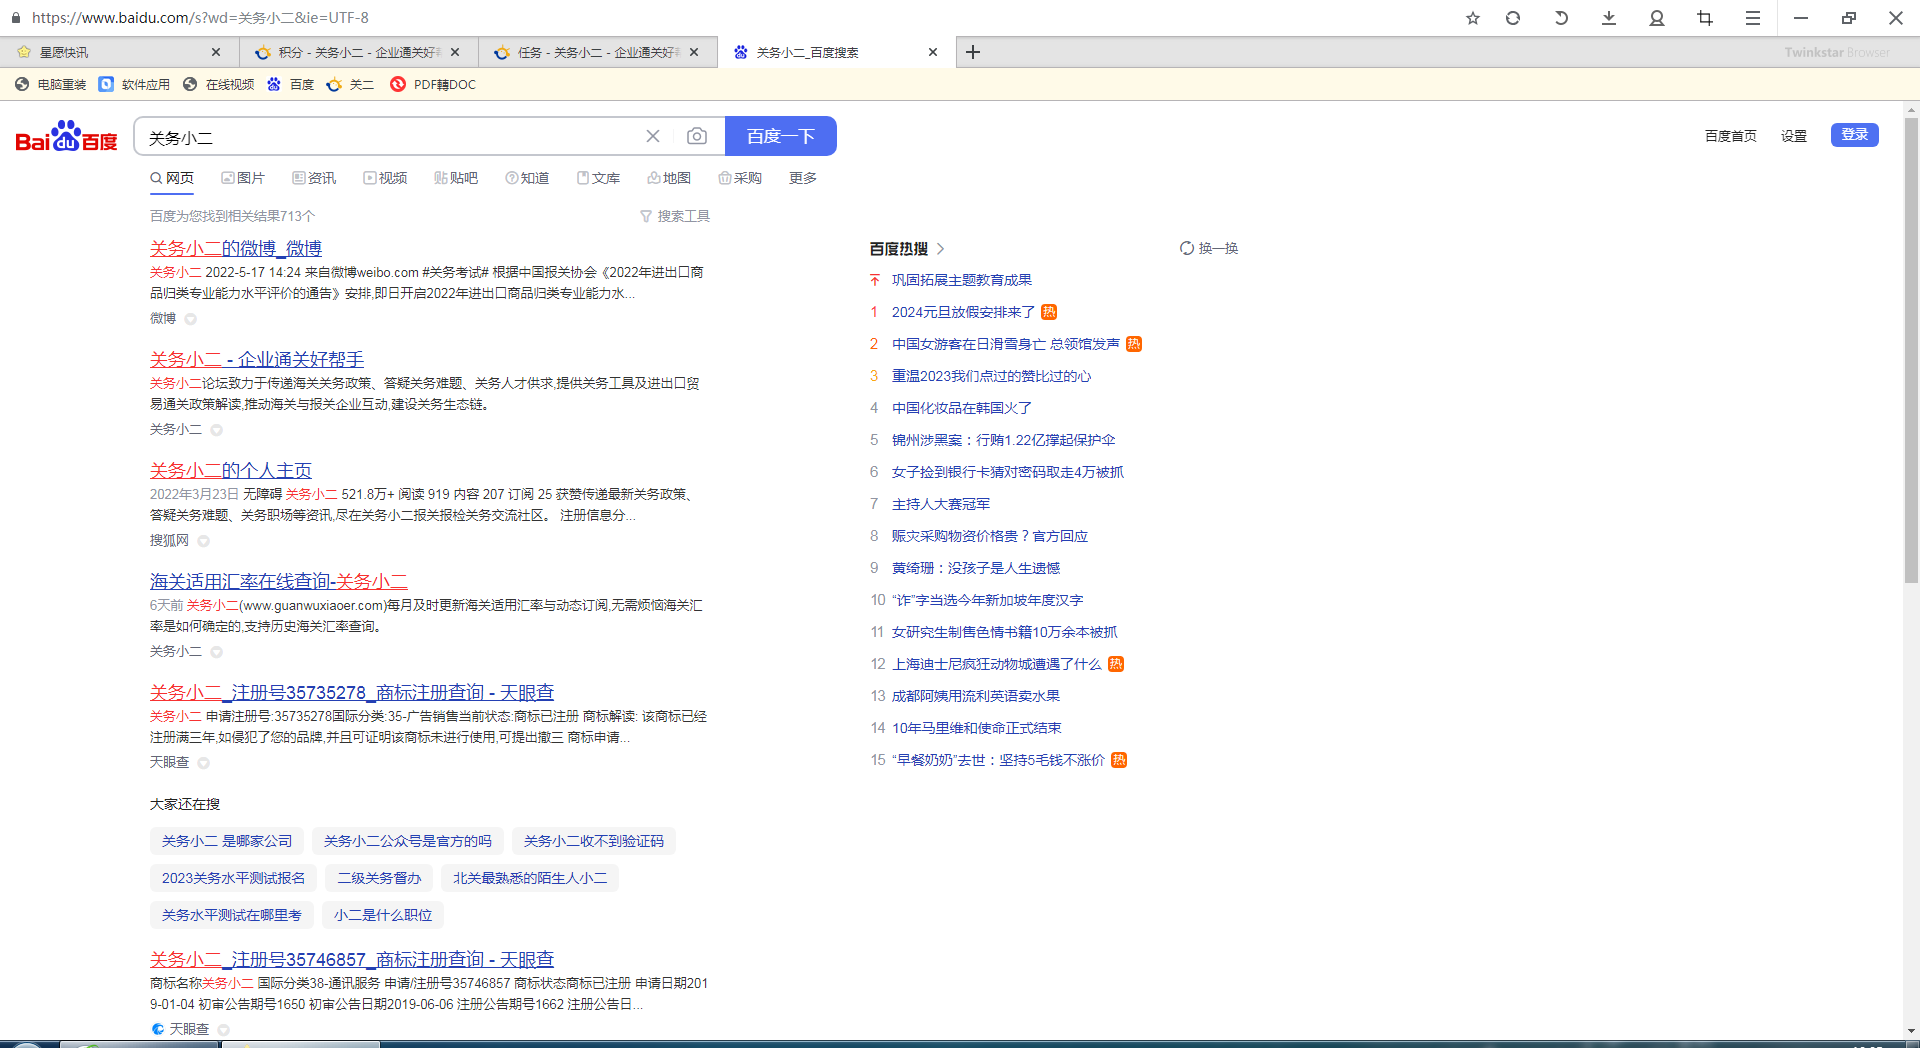
Task: Open a new browser tab with plus button
Action: pos(973,52)
